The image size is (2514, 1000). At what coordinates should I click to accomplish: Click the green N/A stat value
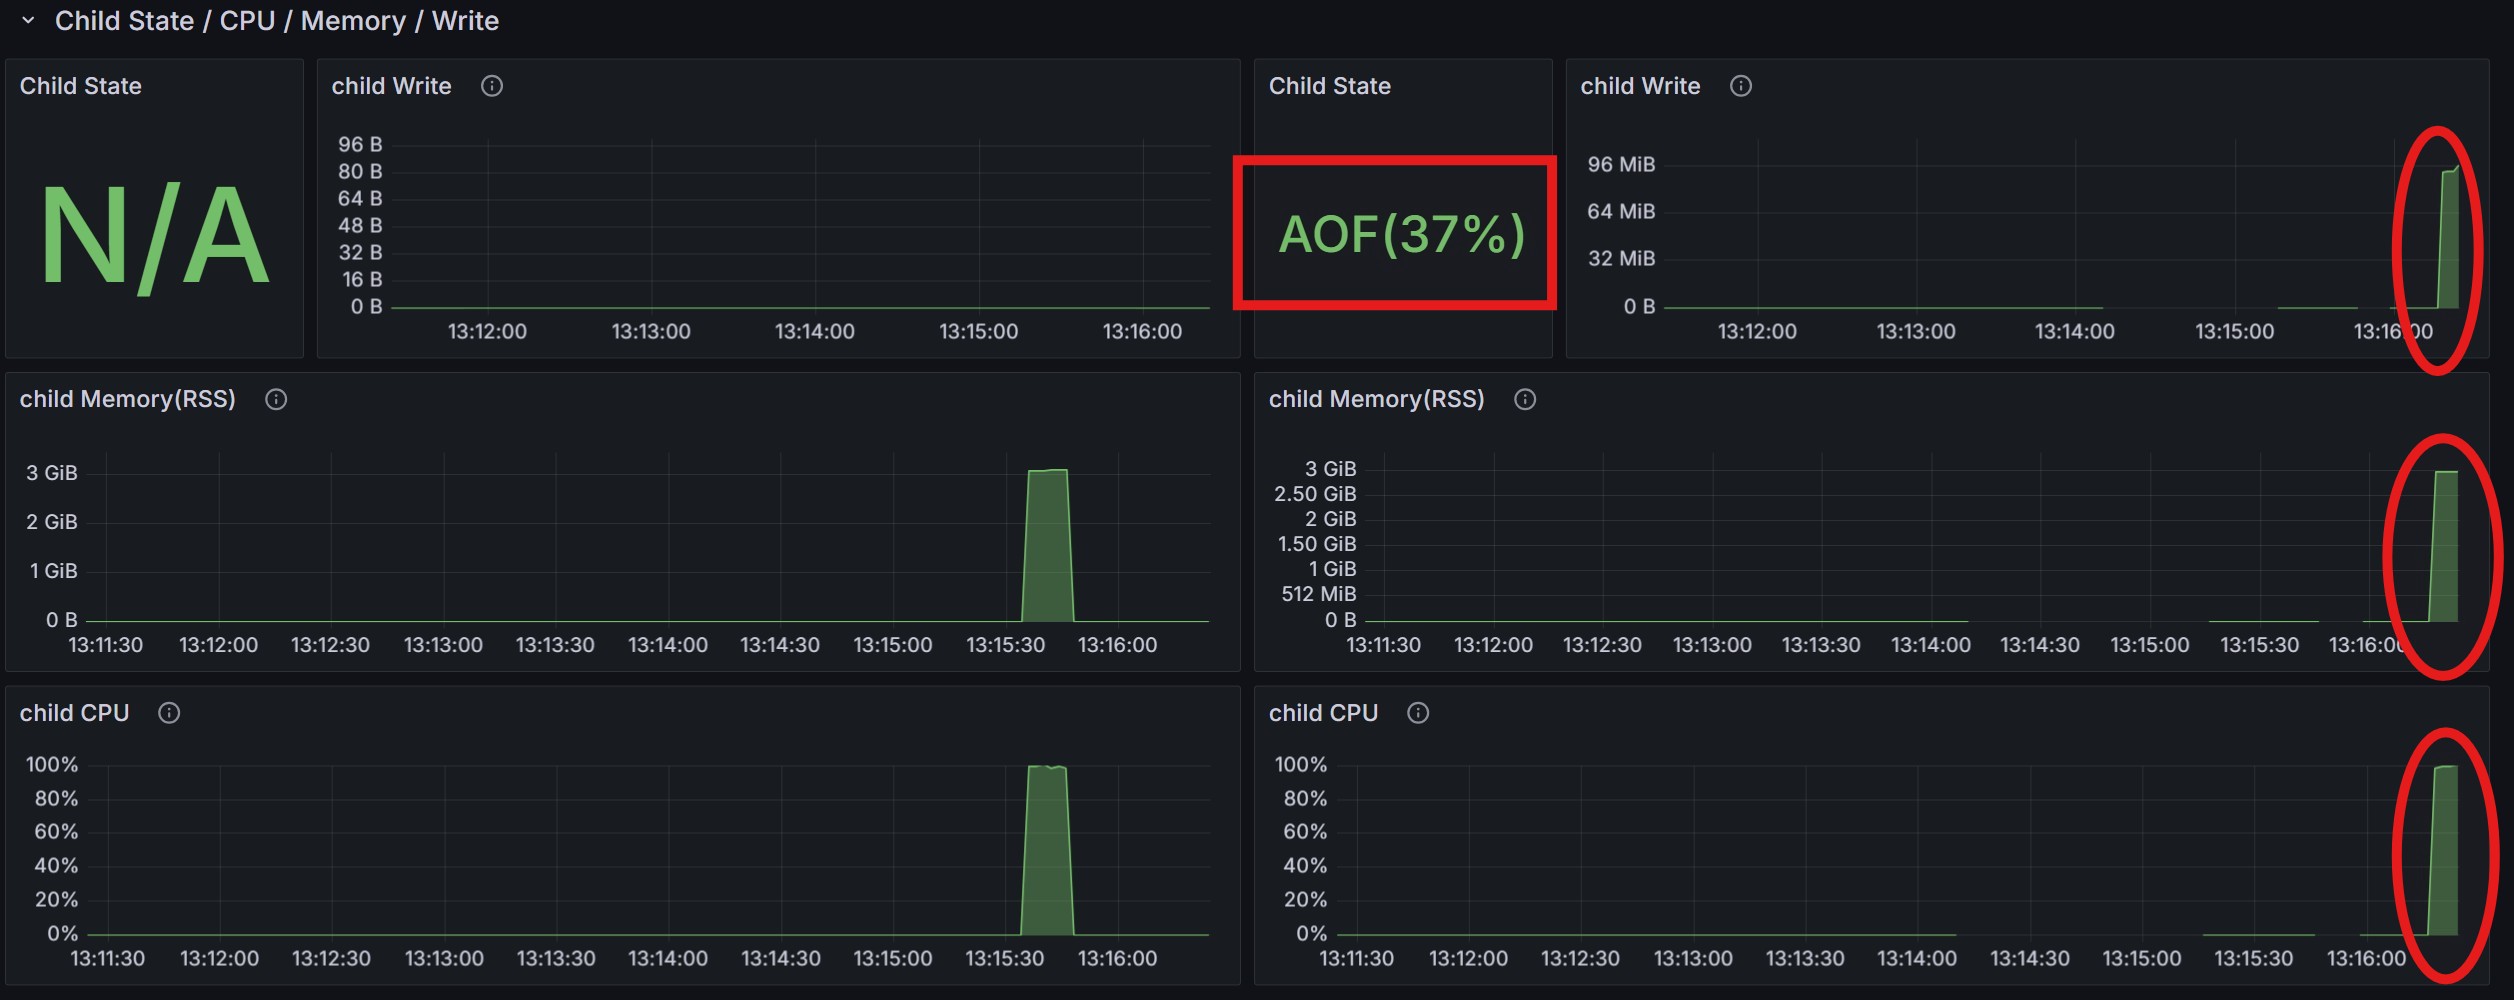(x=154, y=237)
